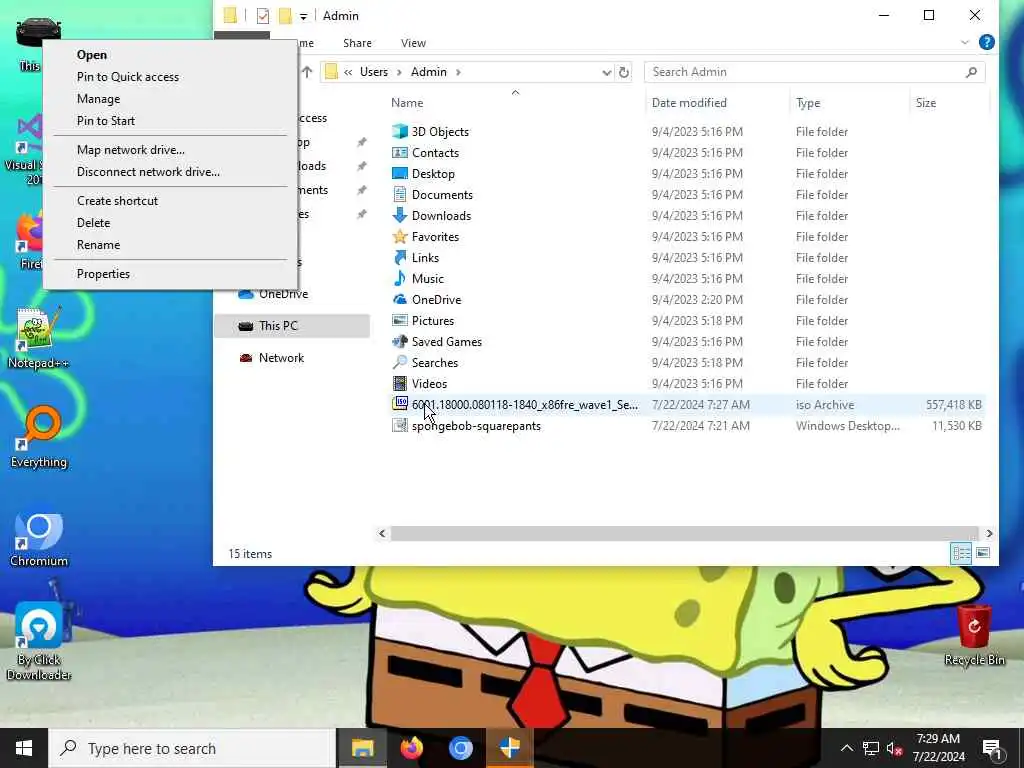Viewport: 1024px width, 768px height.
Task: Select the Contacts folder icon
Action: 400,152
